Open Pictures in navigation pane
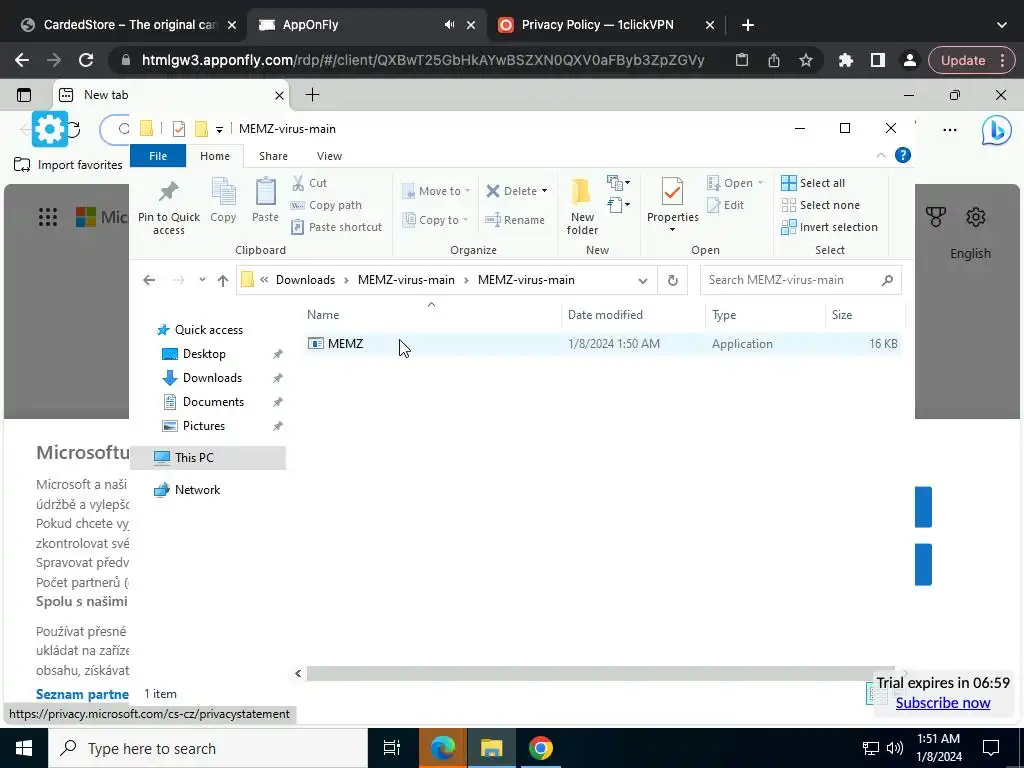The image size is (1024, 768). [x=203, y=426]
